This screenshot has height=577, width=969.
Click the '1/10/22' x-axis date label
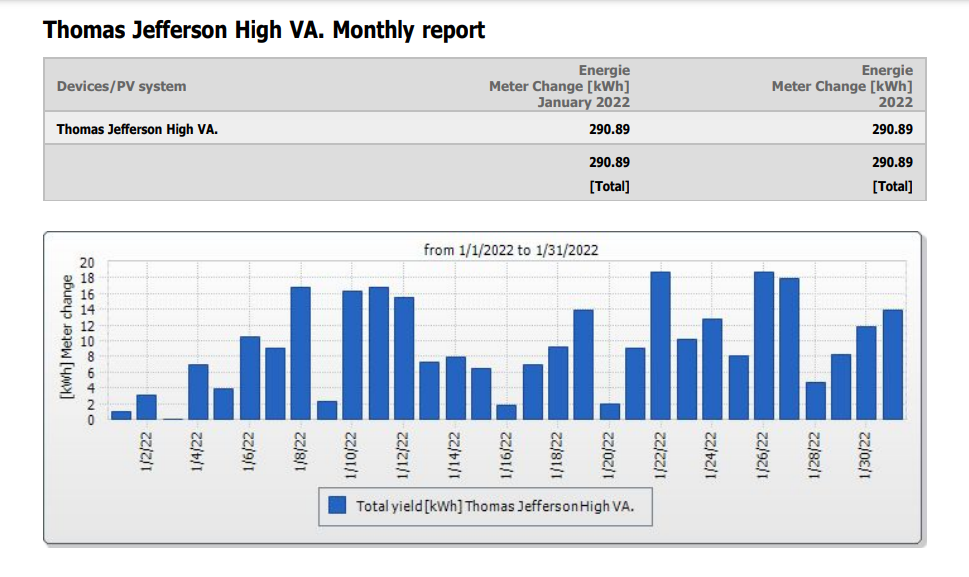click(x=351, y=455)
